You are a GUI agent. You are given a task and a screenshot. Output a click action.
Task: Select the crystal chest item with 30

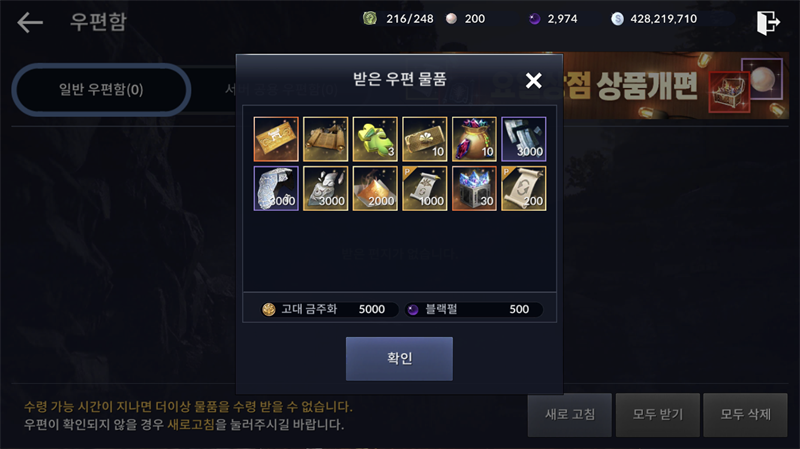click(x=474, y=188)
